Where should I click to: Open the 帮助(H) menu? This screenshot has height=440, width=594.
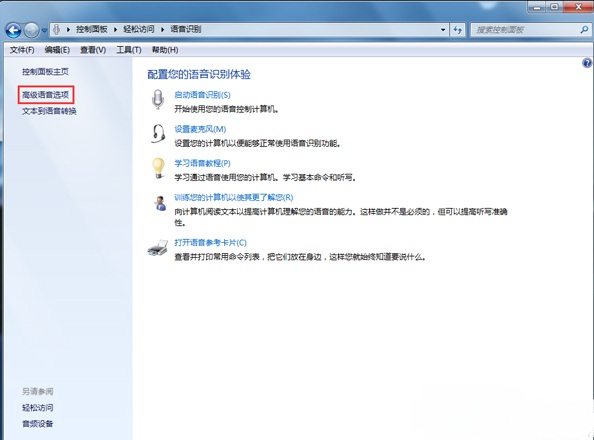tap(165, 50)
